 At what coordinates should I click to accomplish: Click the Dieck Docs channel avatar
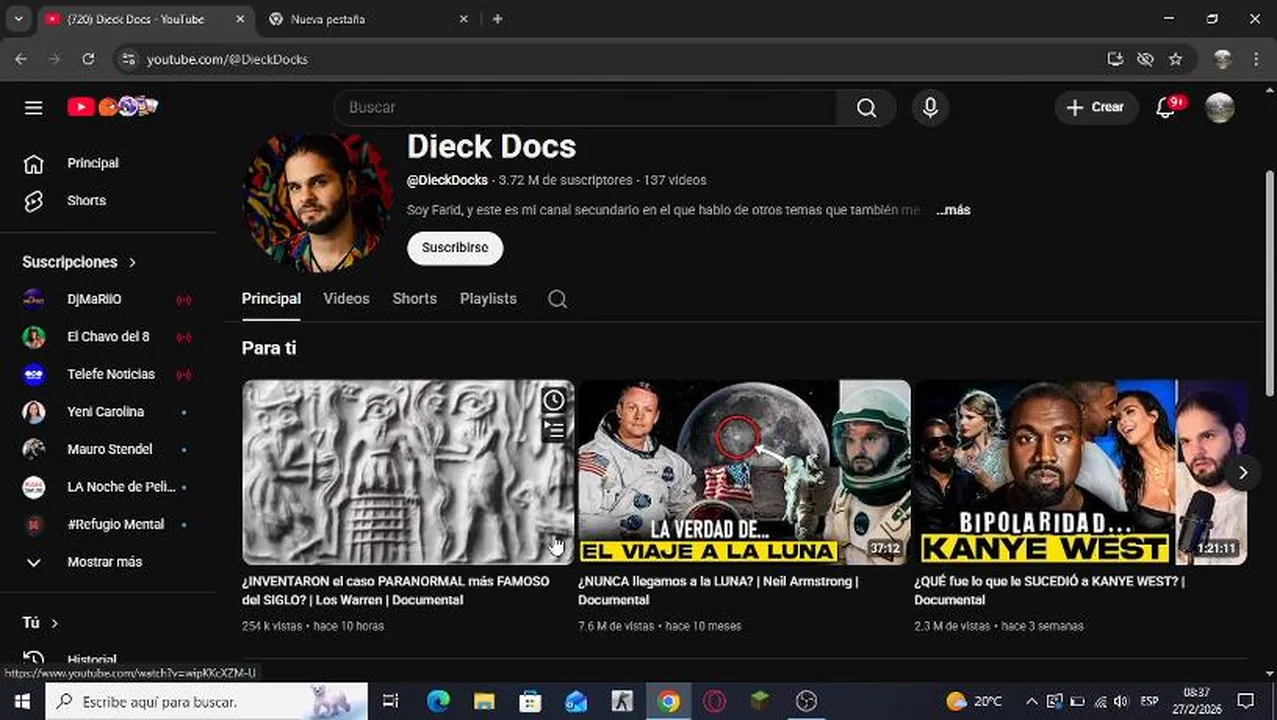click(x=318, y=203)
